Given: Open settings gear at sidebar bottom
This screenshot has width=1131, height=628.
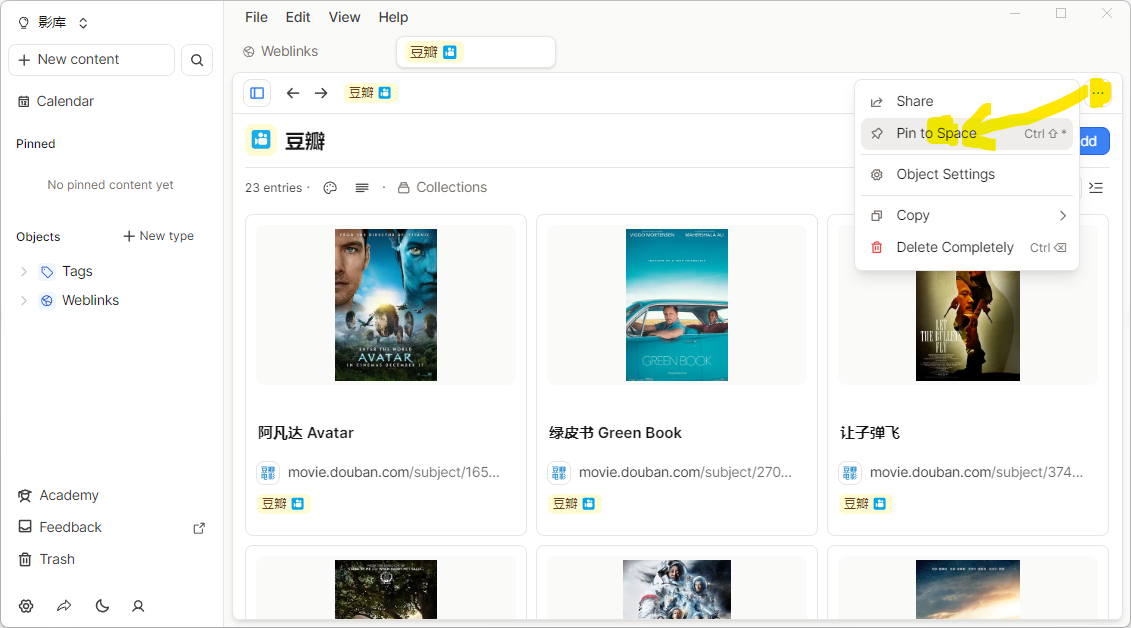Looking at the screenshot, I should pyautogui.click(x=26, y=606).
